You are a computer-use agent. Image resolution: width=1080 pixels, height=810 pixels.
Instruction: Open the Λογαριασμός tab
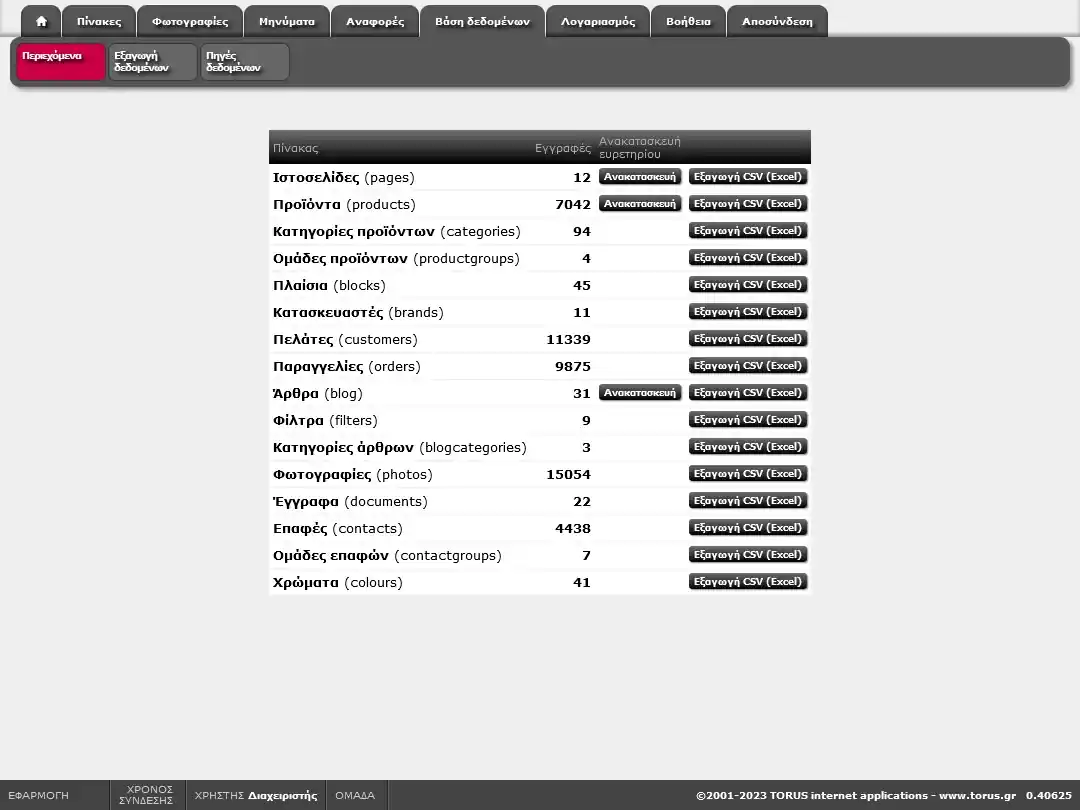click(598, 21)
